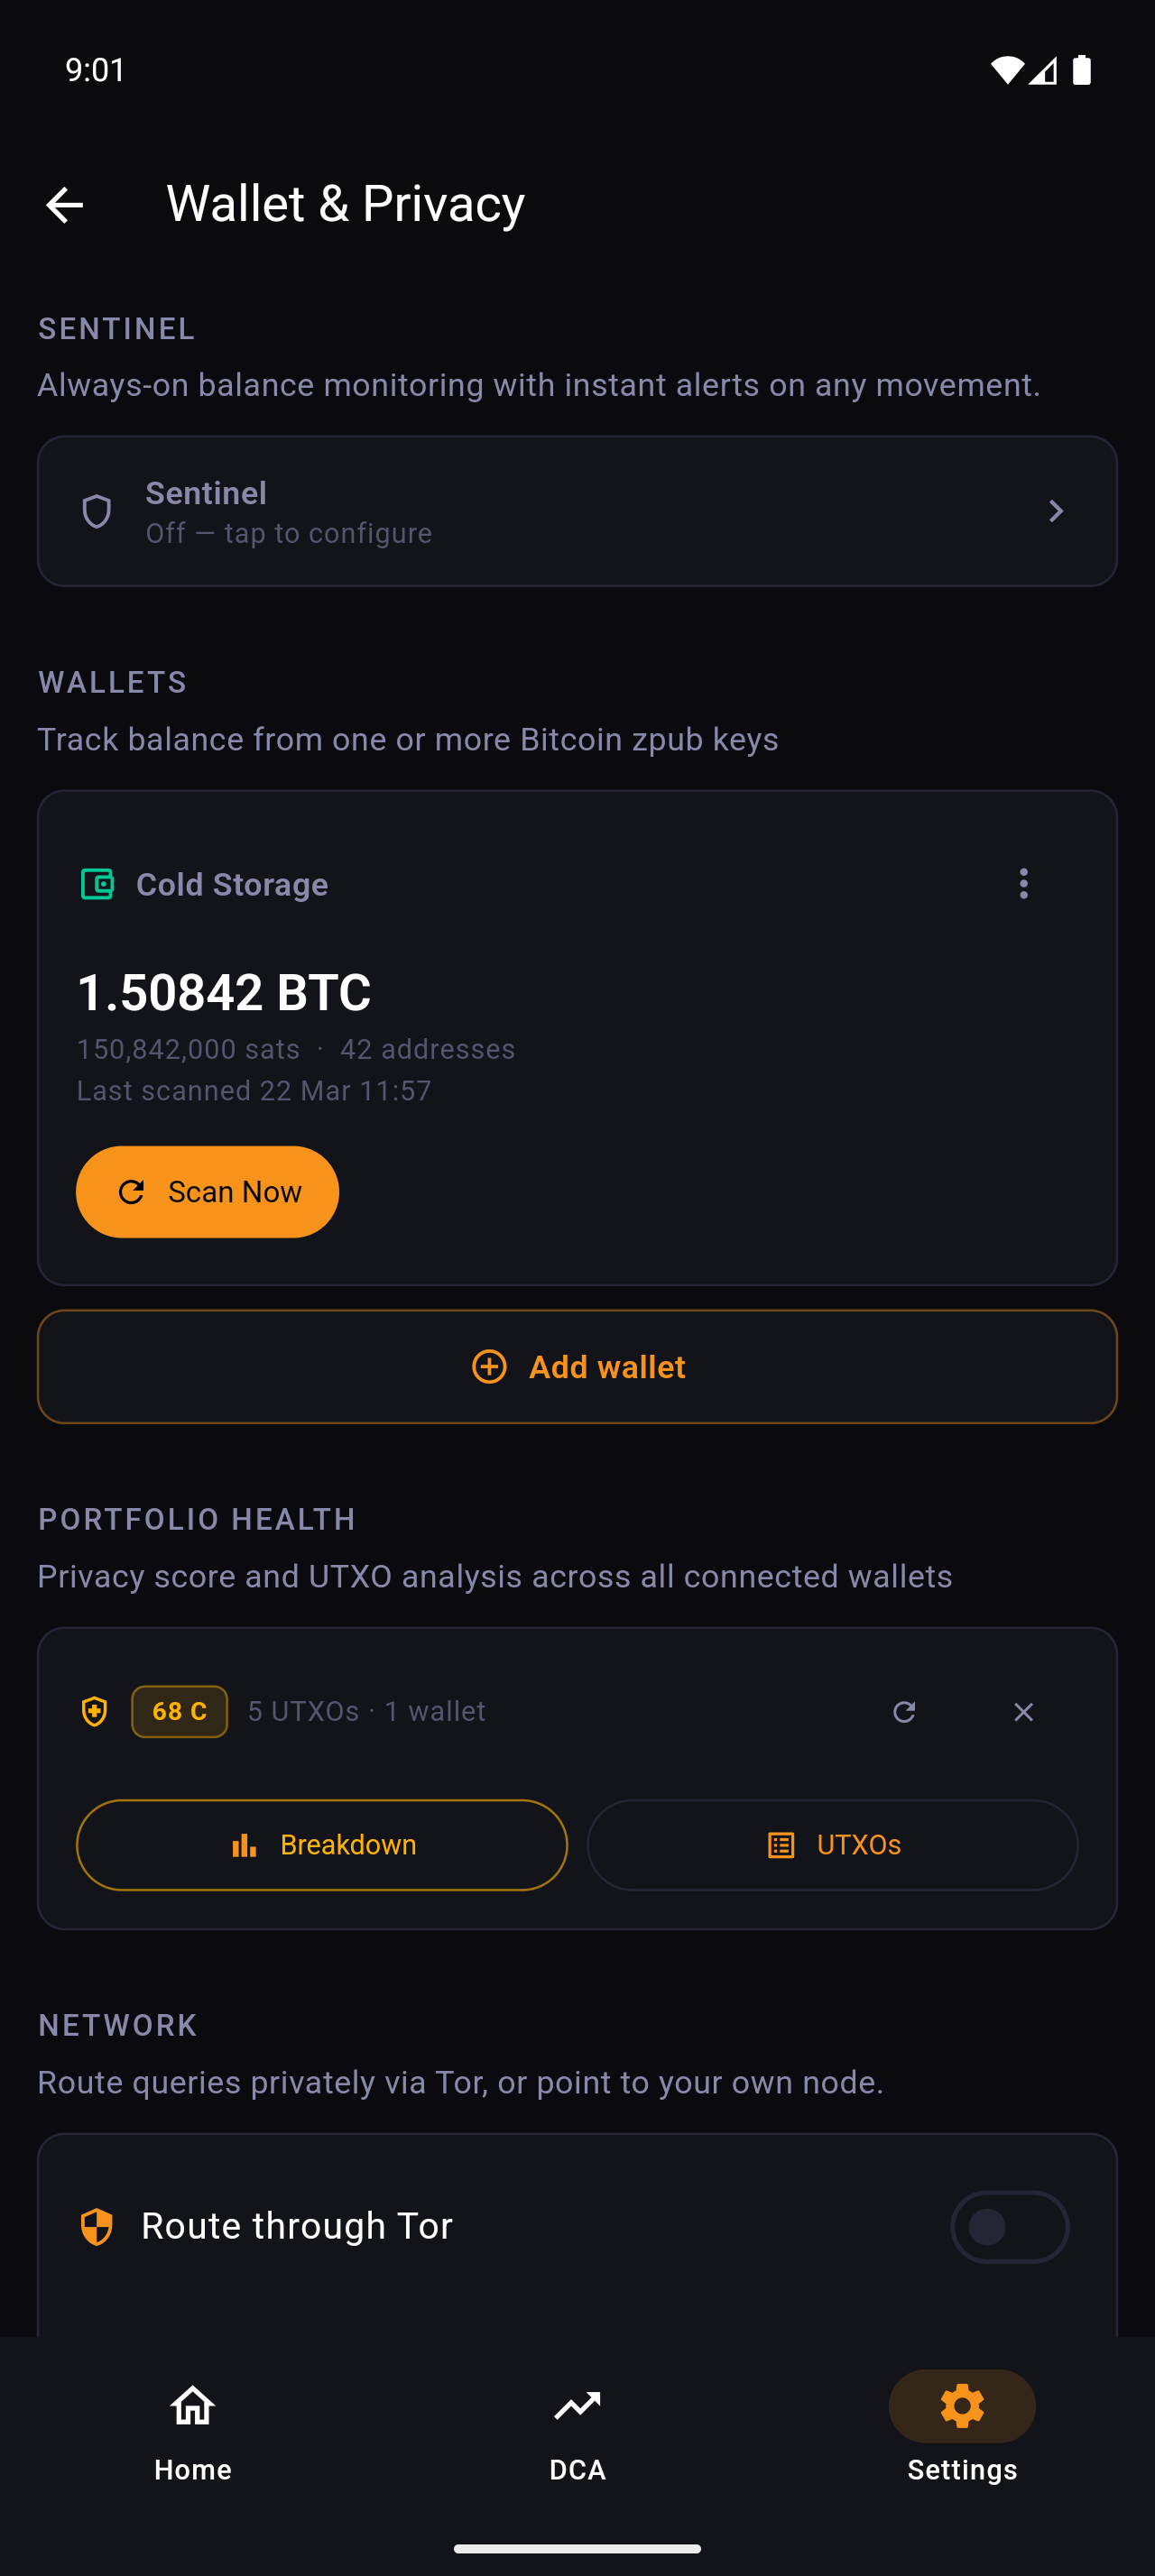The width and height of the screenshot is (1155, 2576).
Task: Click Add wallet button
Action: pyautogui.click(x=577, y=1367)
